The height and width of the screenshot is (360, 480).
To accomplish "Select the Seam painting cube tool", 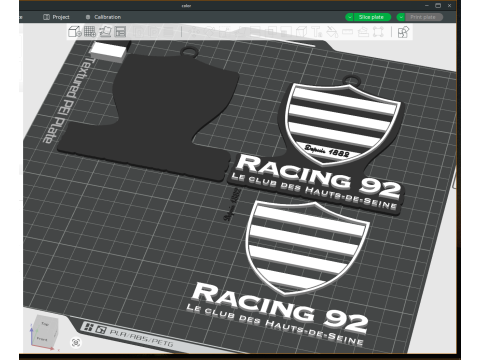I will 302,32.
